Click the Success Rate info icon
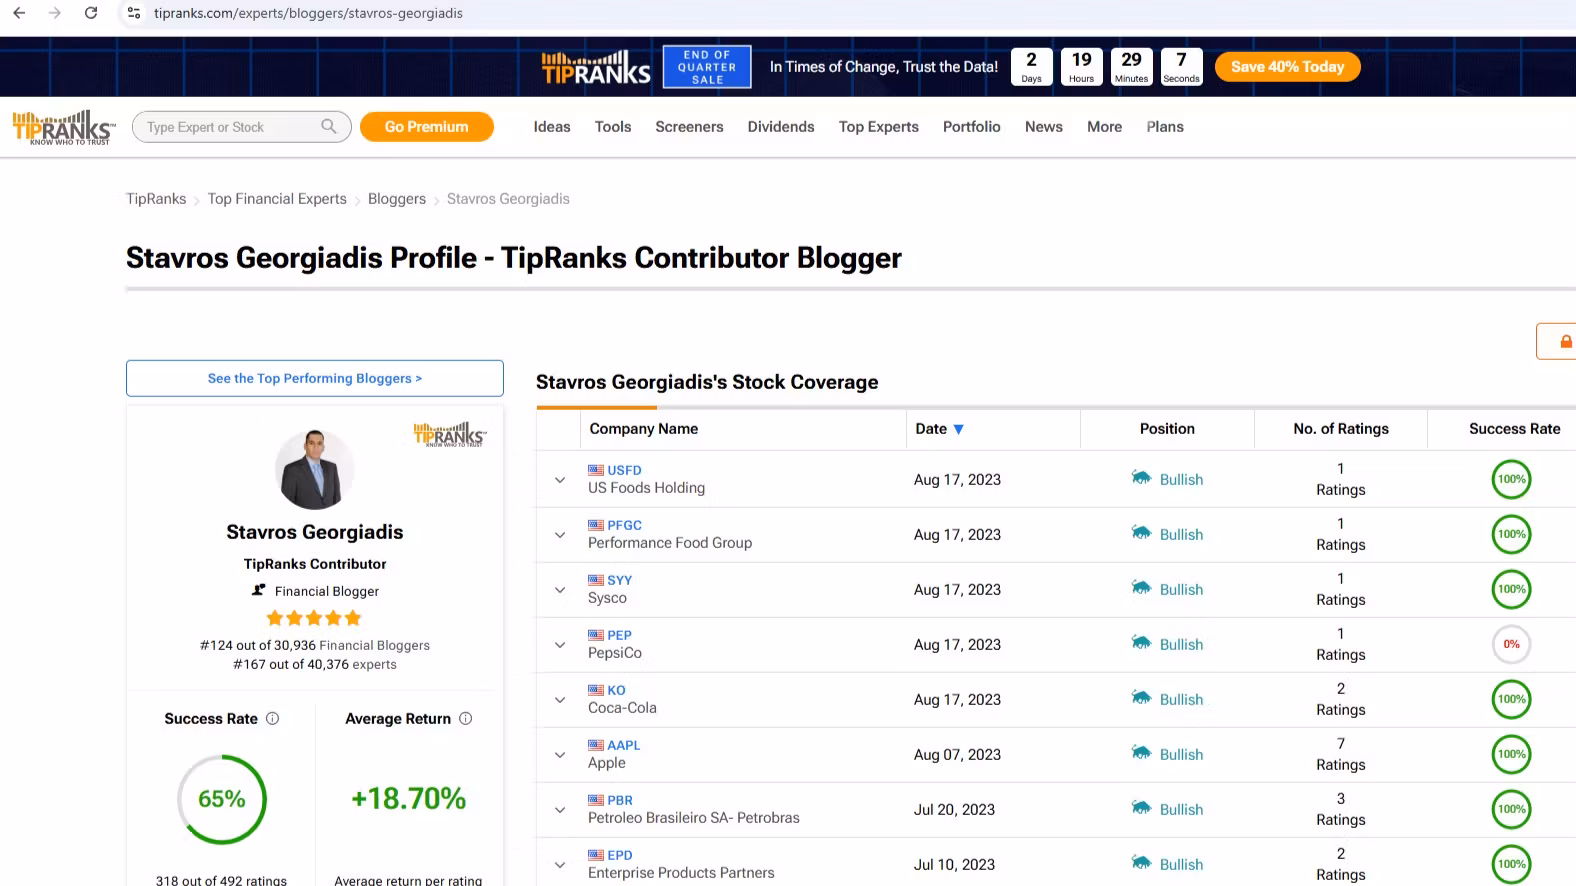The height and width of the screenshot is (886, 1576). (x=272, y=719)
